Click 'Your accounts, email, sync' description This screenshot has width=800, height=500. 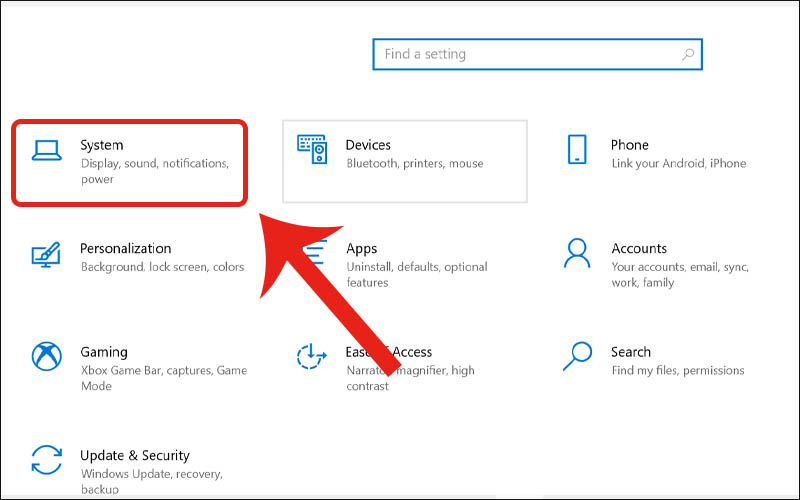pyautogui.click(x=680, y=274)
